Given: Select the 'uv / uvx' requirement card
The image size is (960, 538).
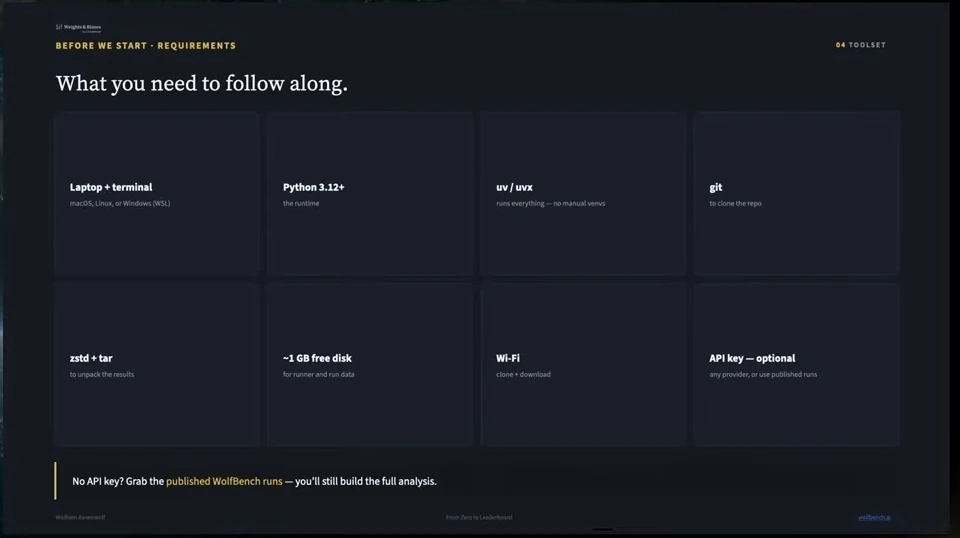Looking at the screenshot, I should 583,193.
